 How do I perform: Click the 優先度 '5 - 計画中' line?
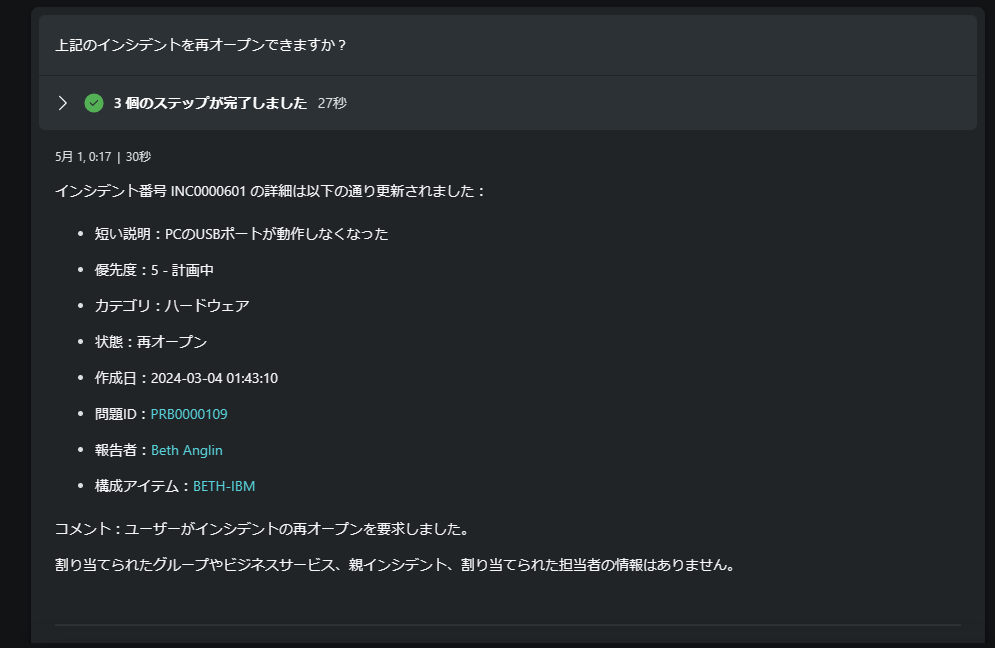pos(154,270)
